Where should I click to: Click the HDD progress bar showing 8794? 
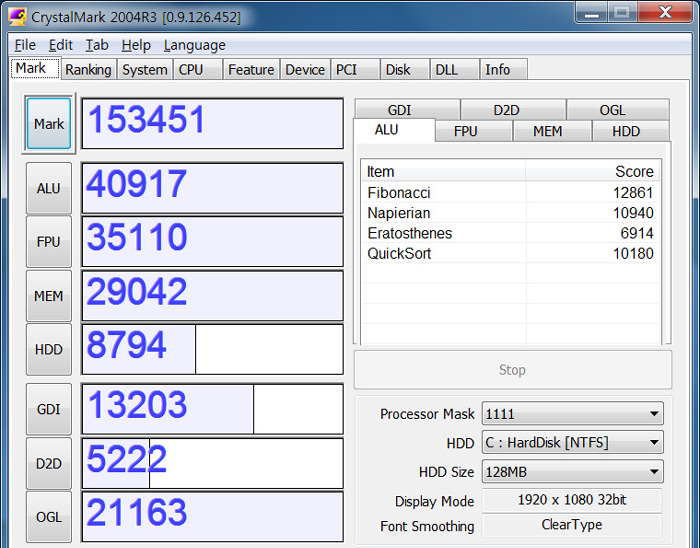coord(212,349)
